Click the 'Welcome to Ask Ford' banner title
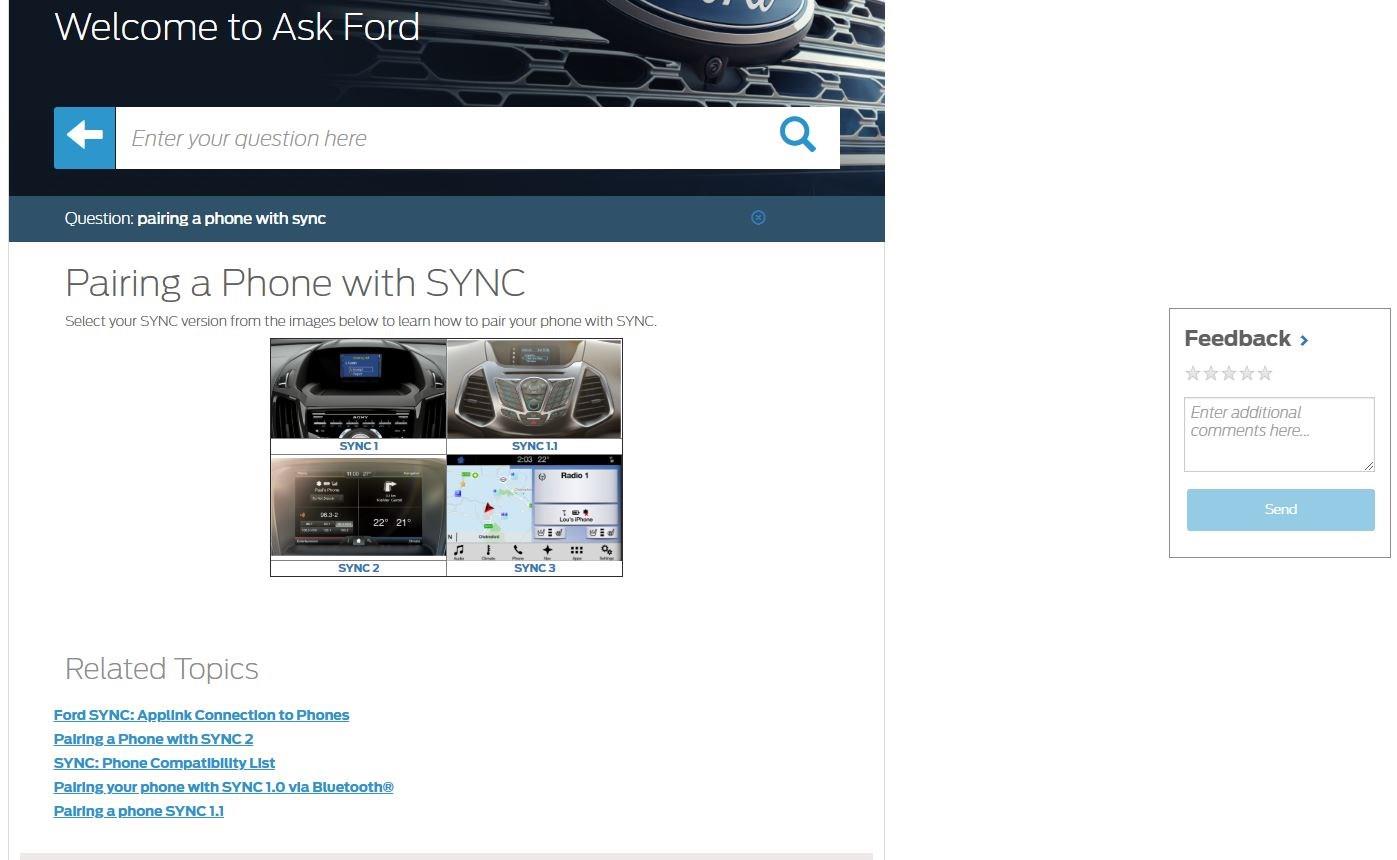This screenshot has height=860, width=1397. 237,27
